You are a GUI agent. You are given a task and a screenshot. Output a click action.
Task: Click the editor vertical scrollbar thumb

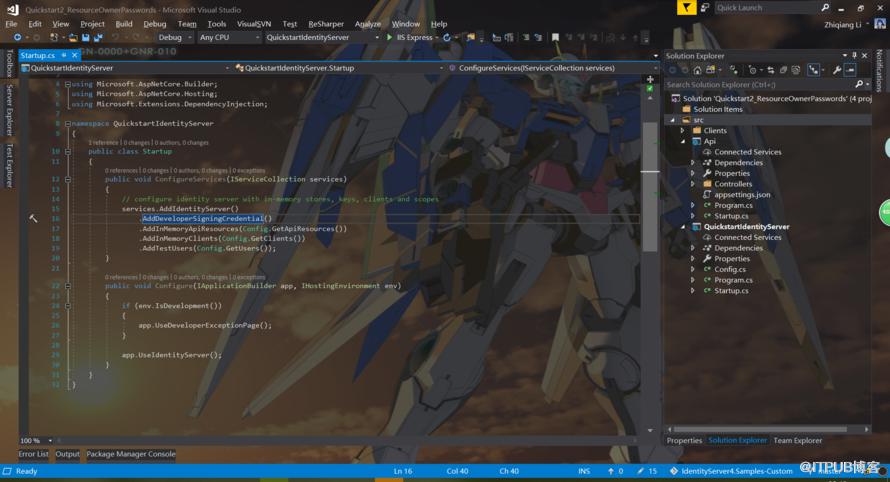[x=650, y=187]
